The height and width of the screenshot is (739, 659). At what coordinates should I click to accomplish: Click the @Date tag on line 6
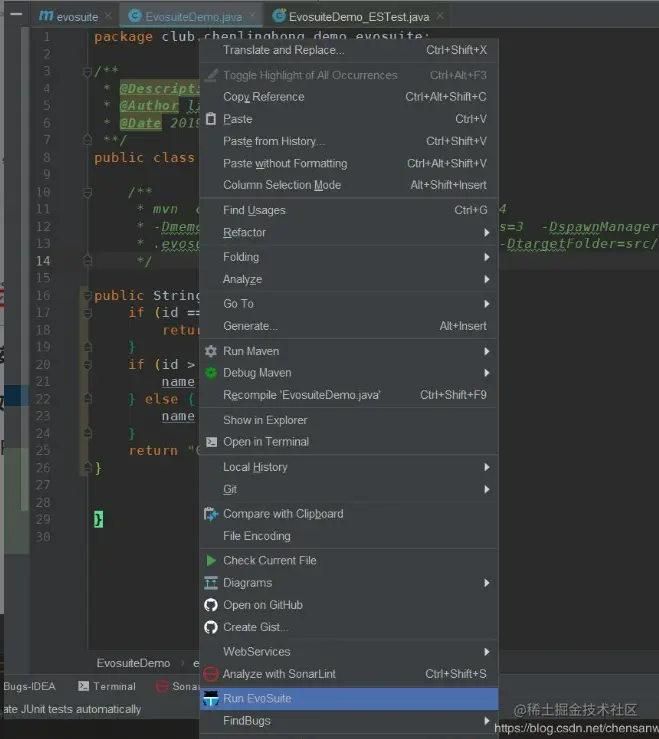[x=140, y=123]
